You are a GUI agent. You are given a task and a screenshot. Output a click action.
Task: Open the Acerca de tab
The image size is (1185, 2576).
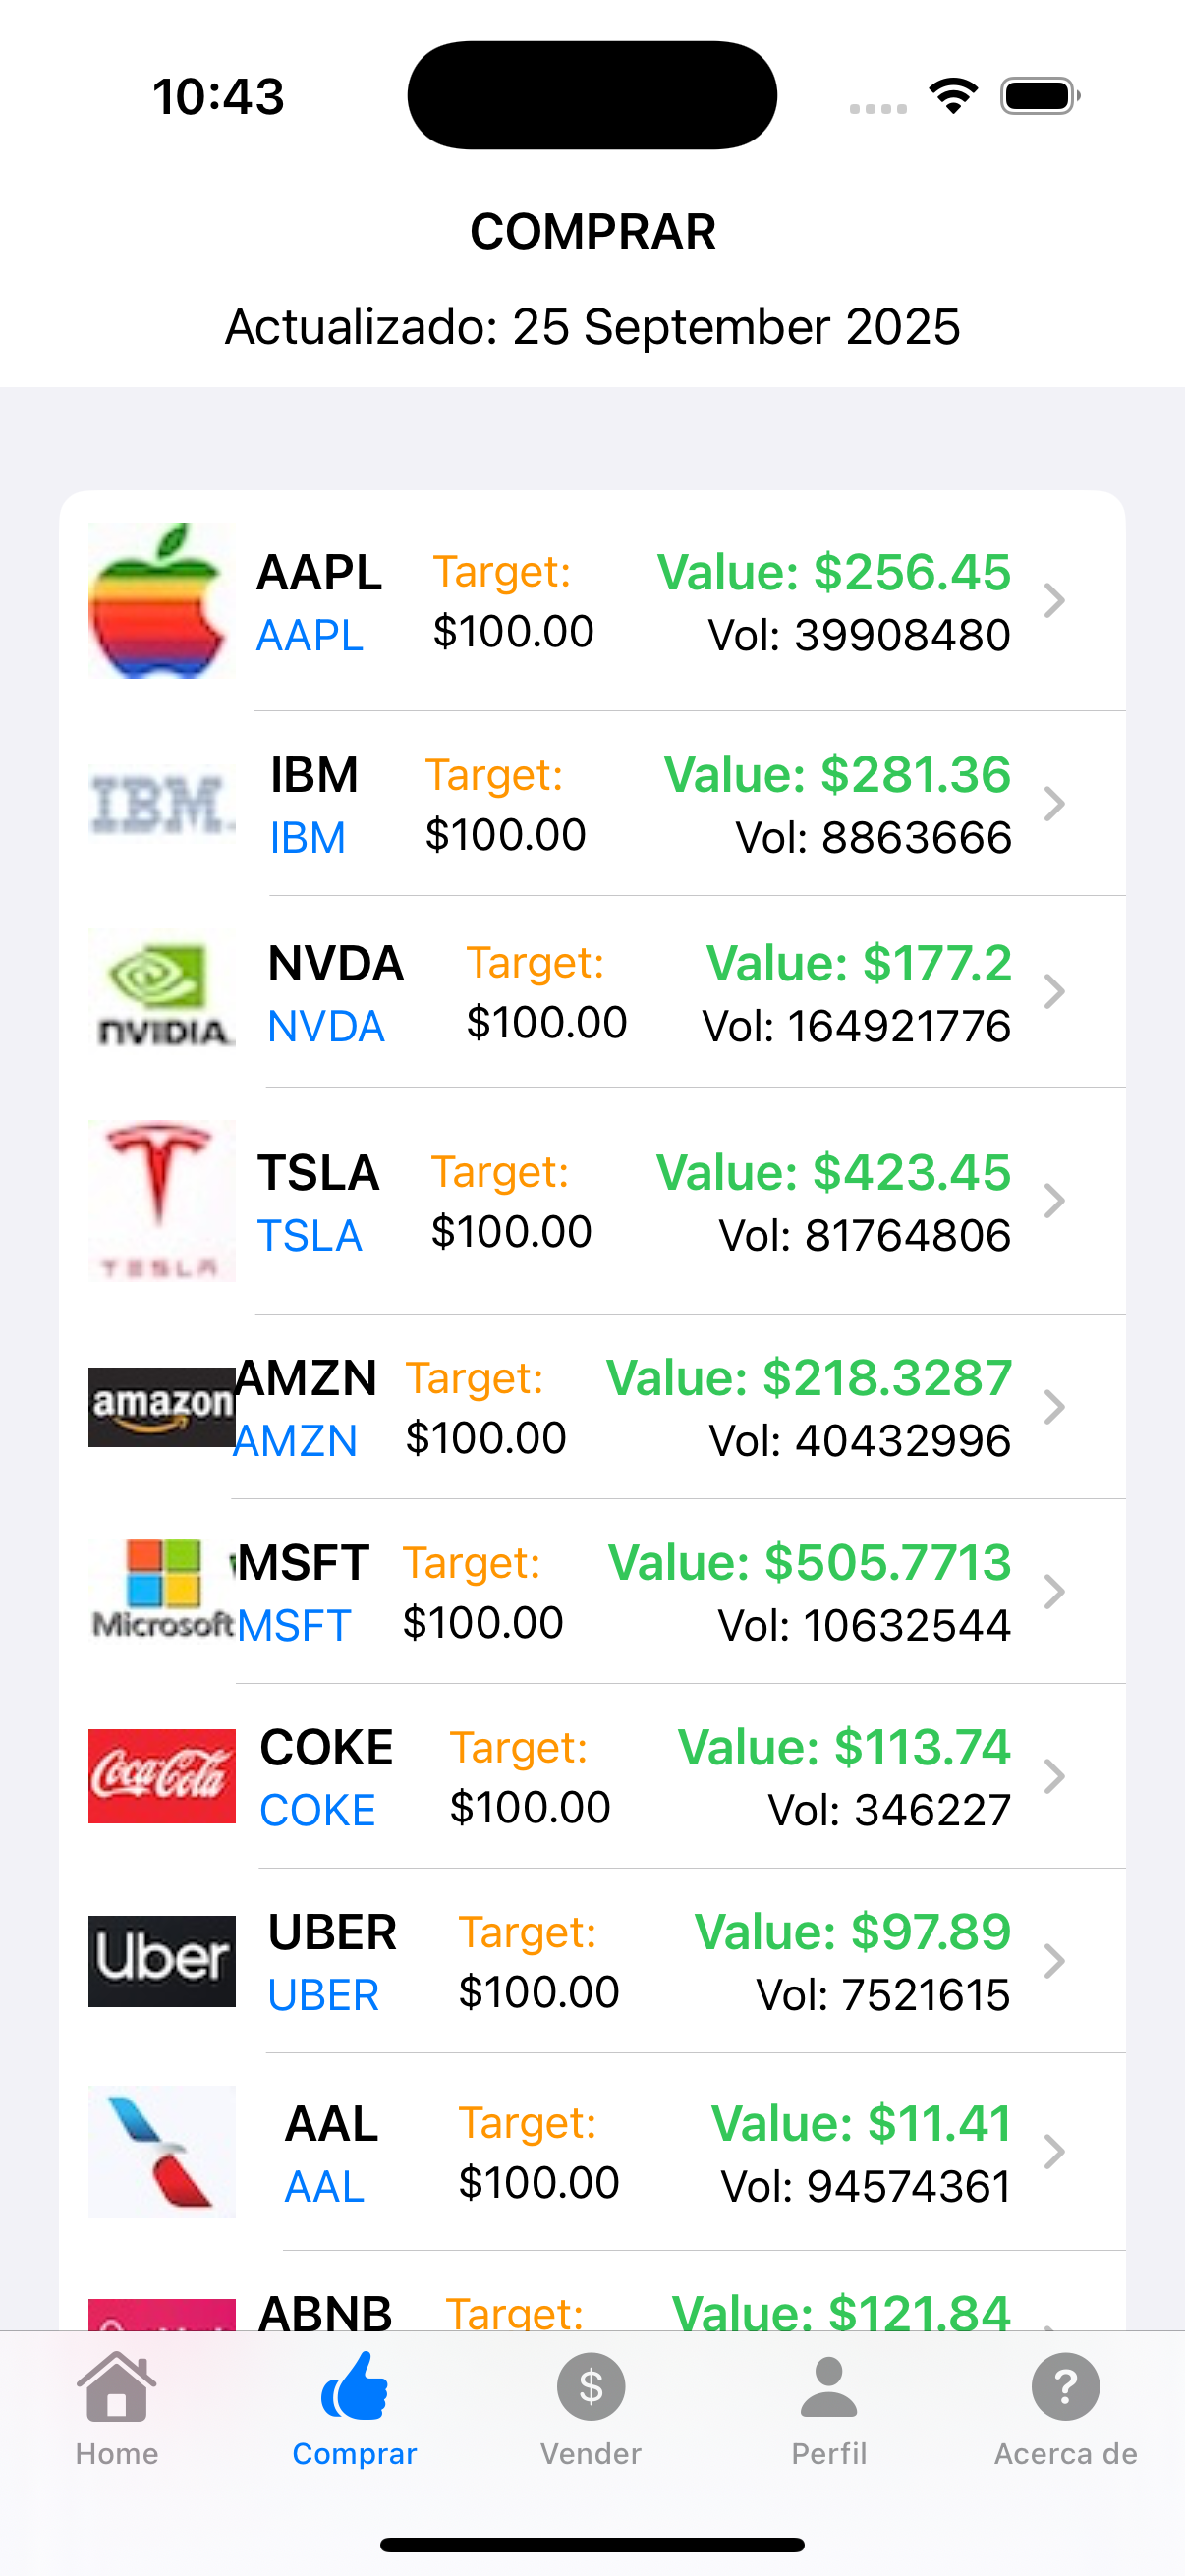click(x=1065, y=2408)
